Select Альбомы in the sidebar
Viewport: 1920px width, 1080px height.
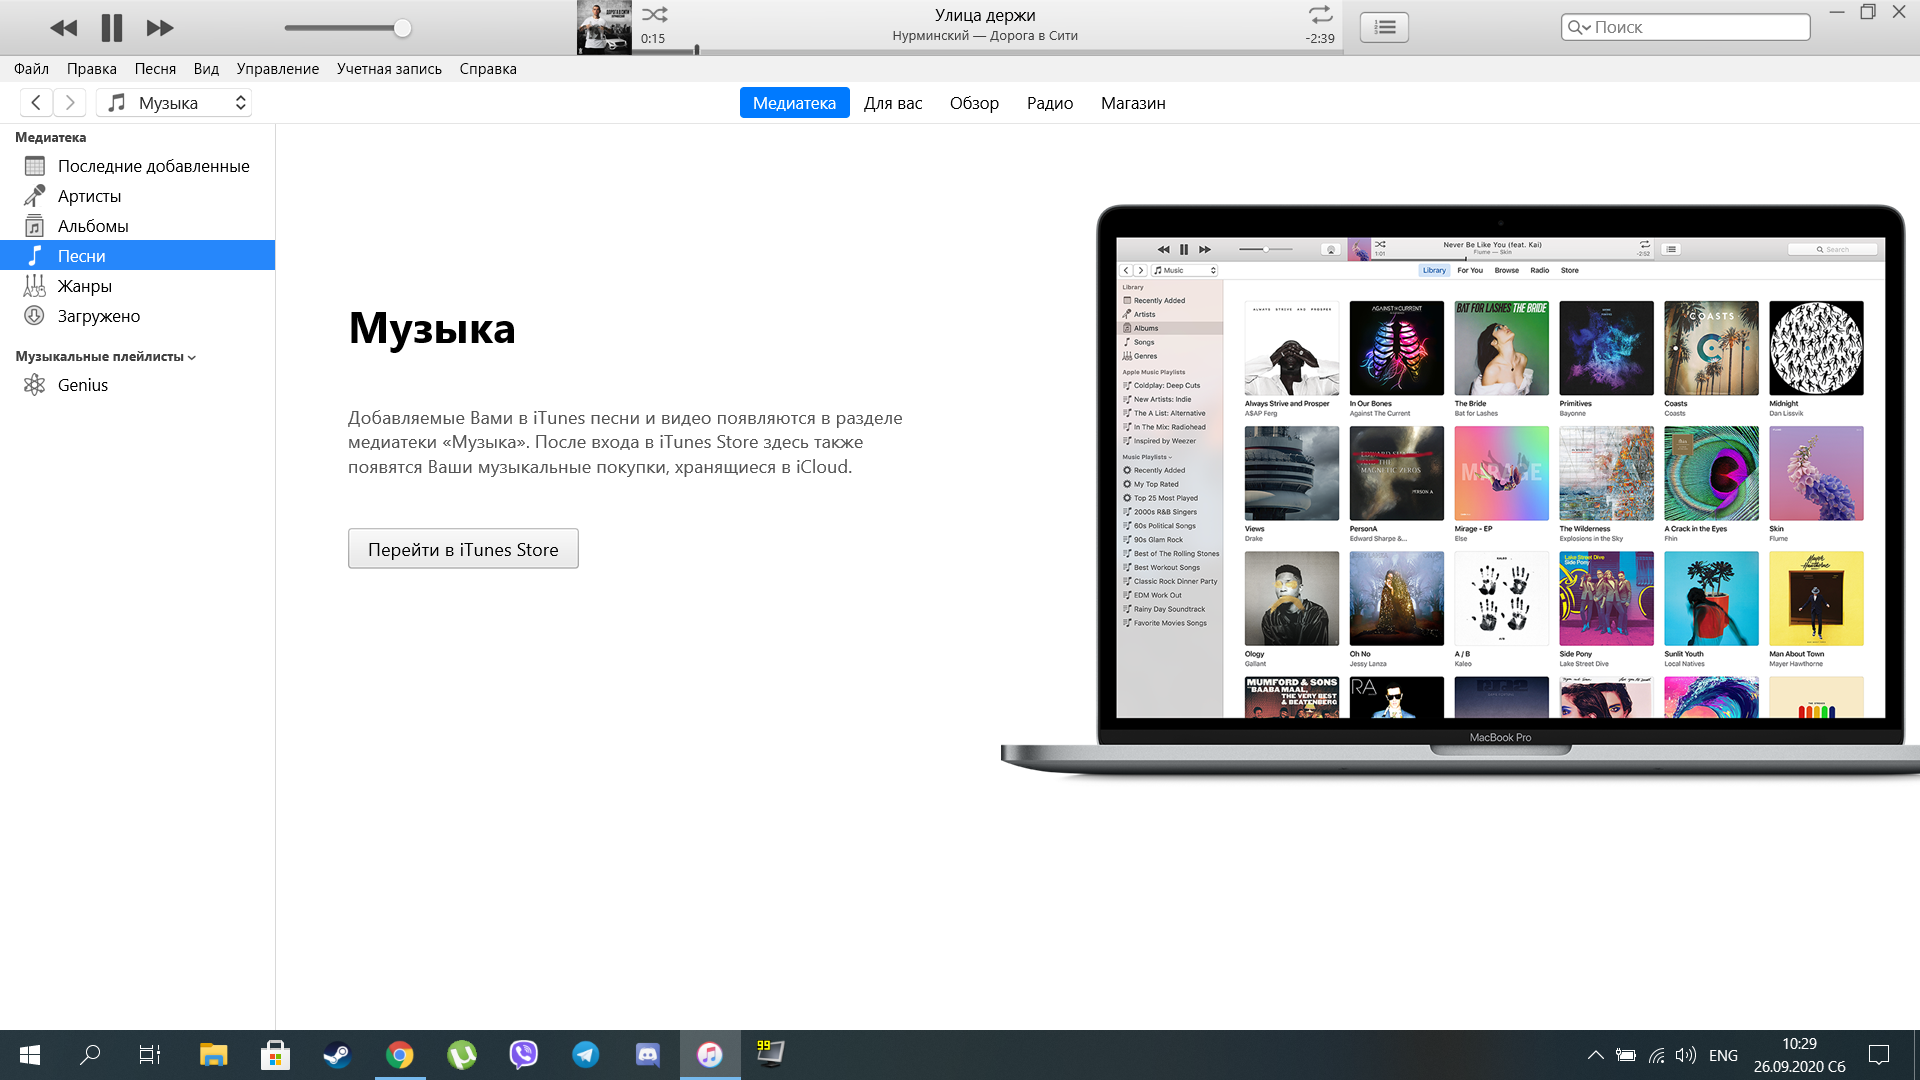(x=137, y=226)
